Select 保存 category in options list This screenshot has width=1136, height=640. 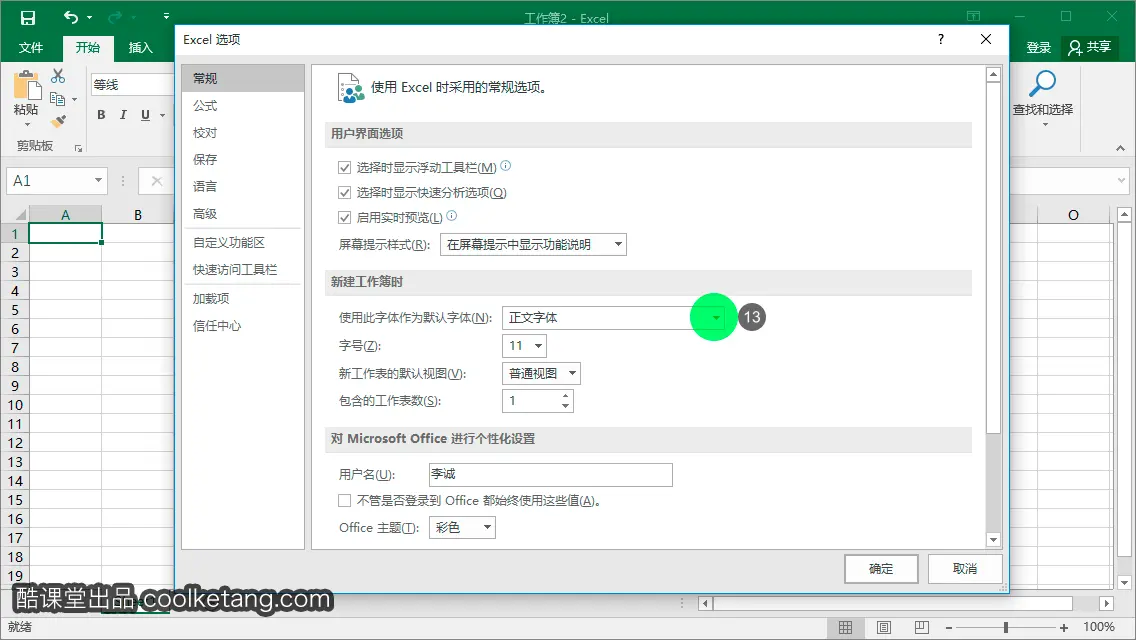point(243,159)
